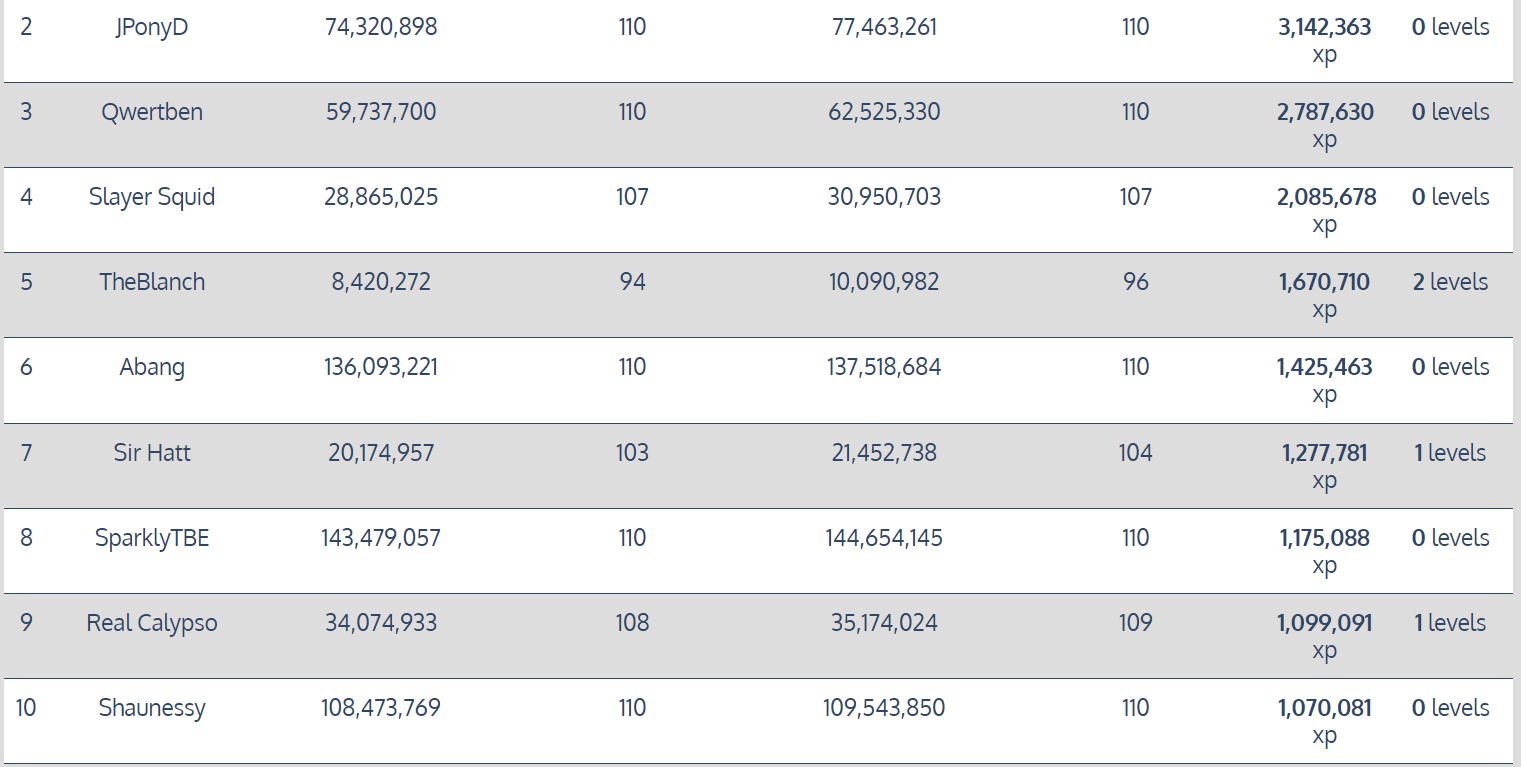1521x767 pixels.
Task: Click Real Calypso's ending level 109
Action: [1135, 623]
